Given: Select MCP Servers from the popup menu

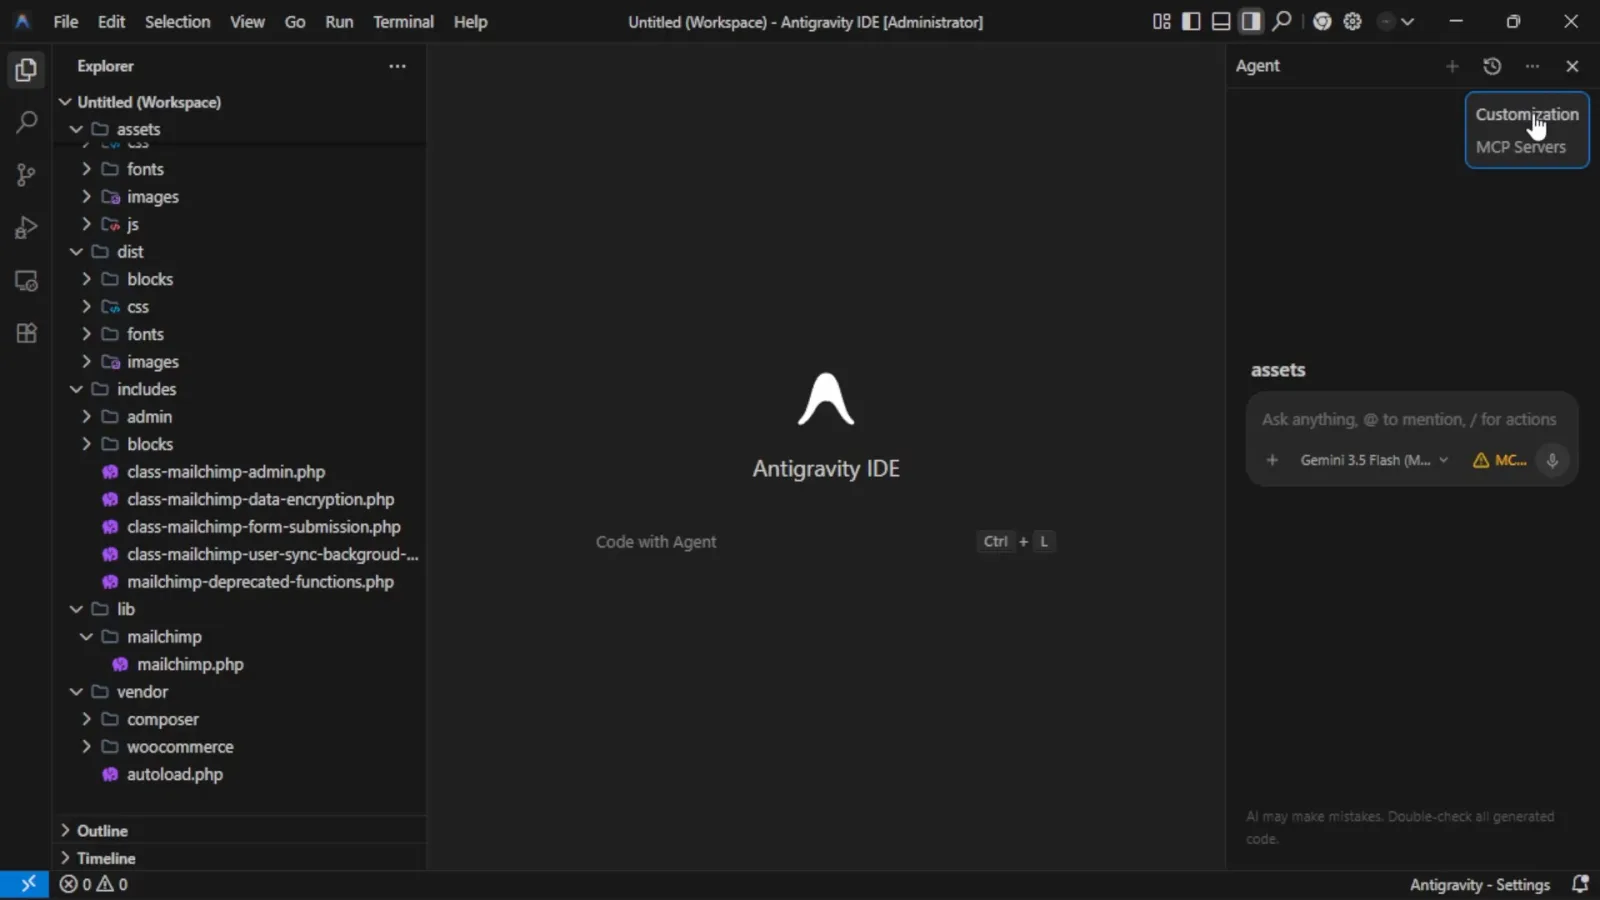Looking at the screenshot, I should (1521, 147).
